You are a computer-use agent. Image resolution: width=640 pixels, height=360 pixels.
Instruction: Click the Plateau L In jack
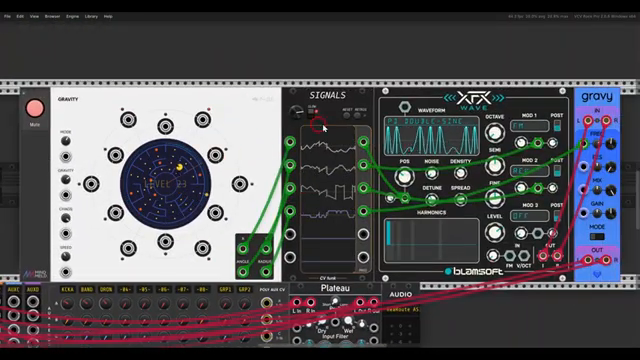point(297,302)
